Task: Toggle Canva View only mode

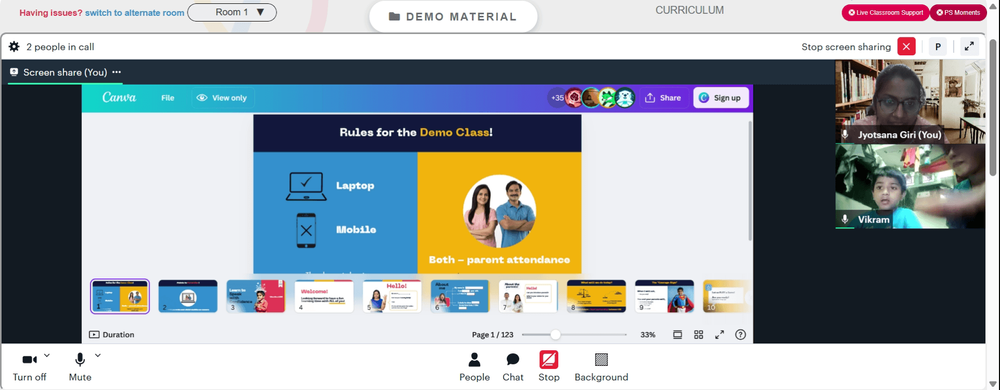Action: click(222, 98)
